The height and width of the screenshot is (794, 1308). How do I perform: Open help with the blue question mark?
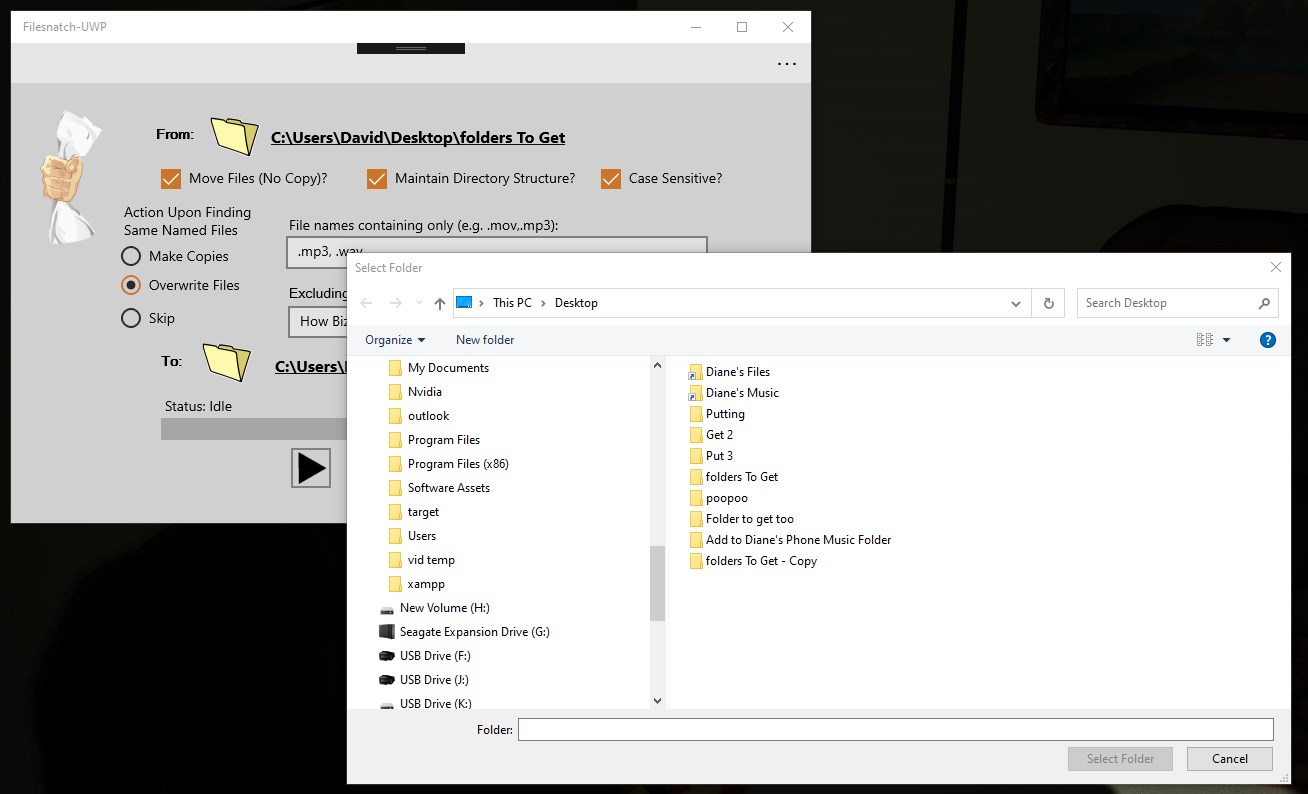tap(1268, 340)
